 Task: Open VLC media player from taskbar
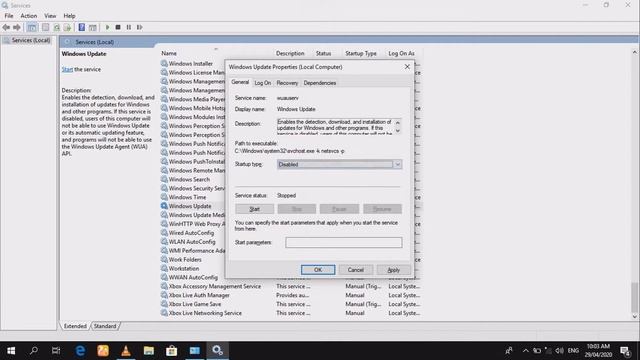pos(126,351)
